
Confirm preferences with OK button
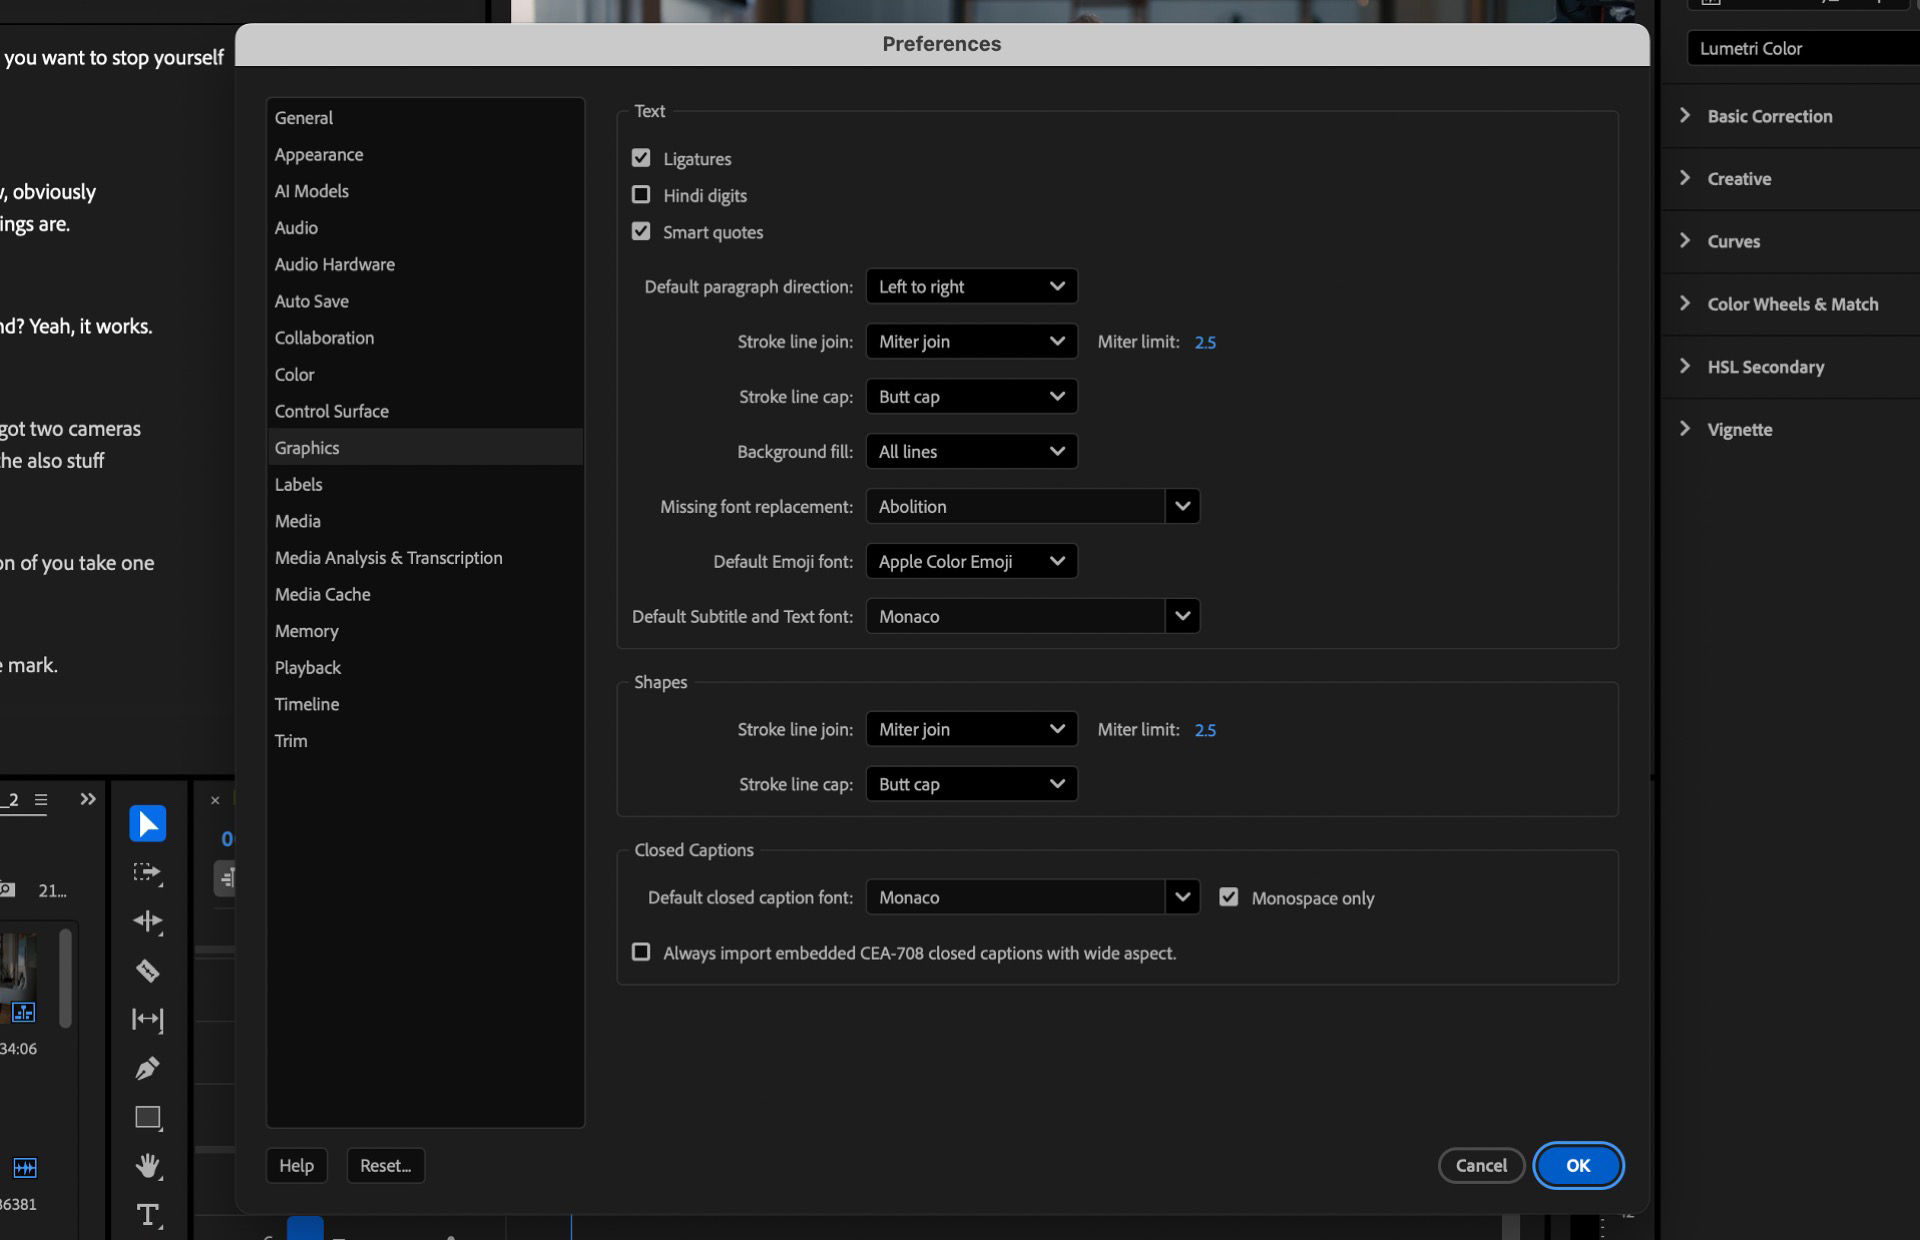click(x=1578, y=1166)
